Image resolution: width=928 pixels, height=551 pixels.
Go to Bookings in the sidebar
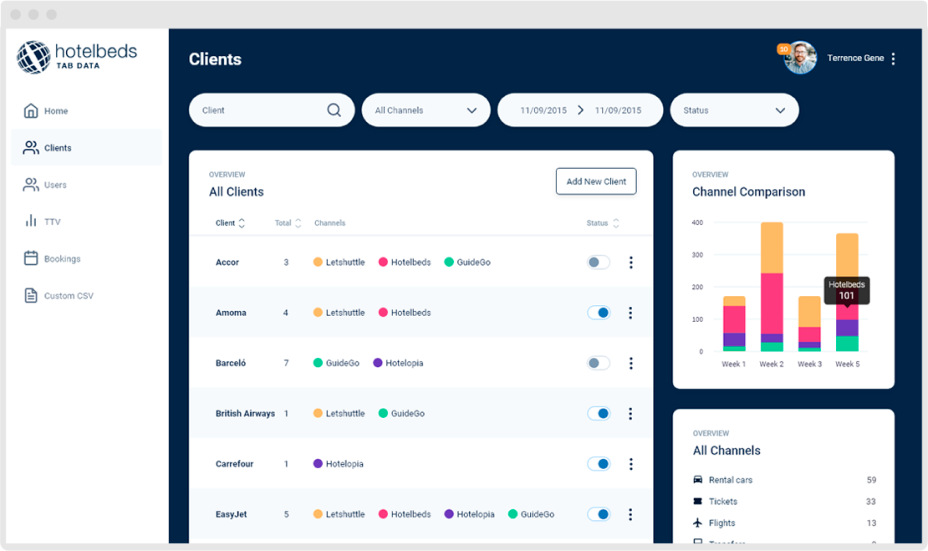coord(61,259)
